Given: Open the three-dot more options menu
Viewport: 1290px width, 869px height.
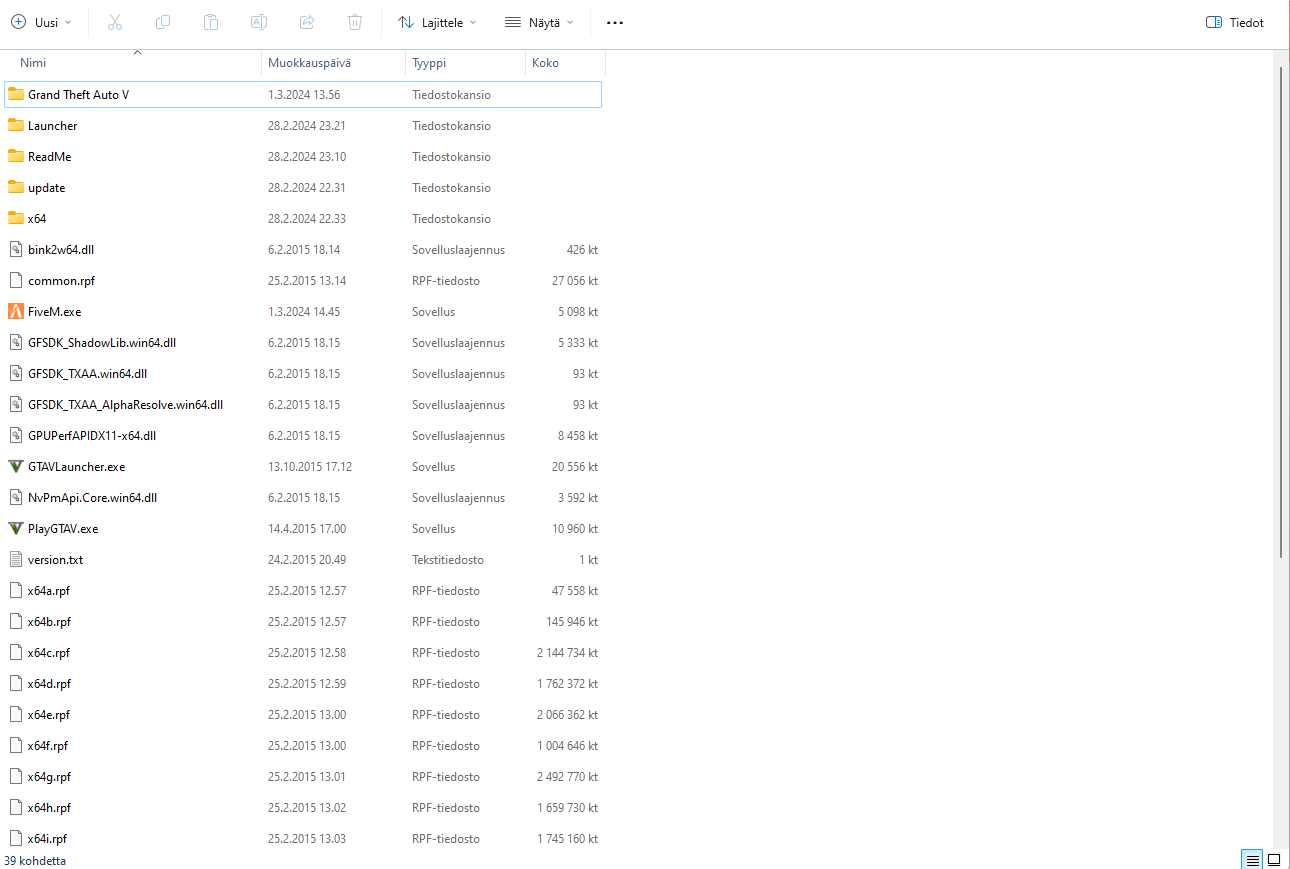Looking at the screenshot, I should coord(615,22).
